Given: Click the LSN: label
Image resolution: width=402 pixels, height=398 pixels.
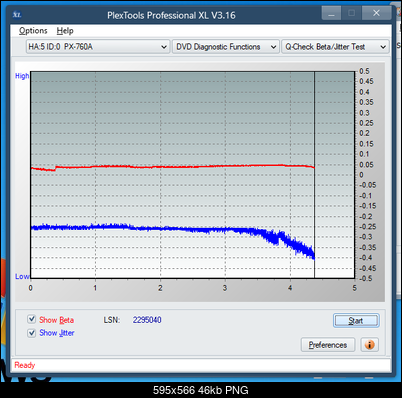Looking at the screenshot, I should click(x=112, y=320).
